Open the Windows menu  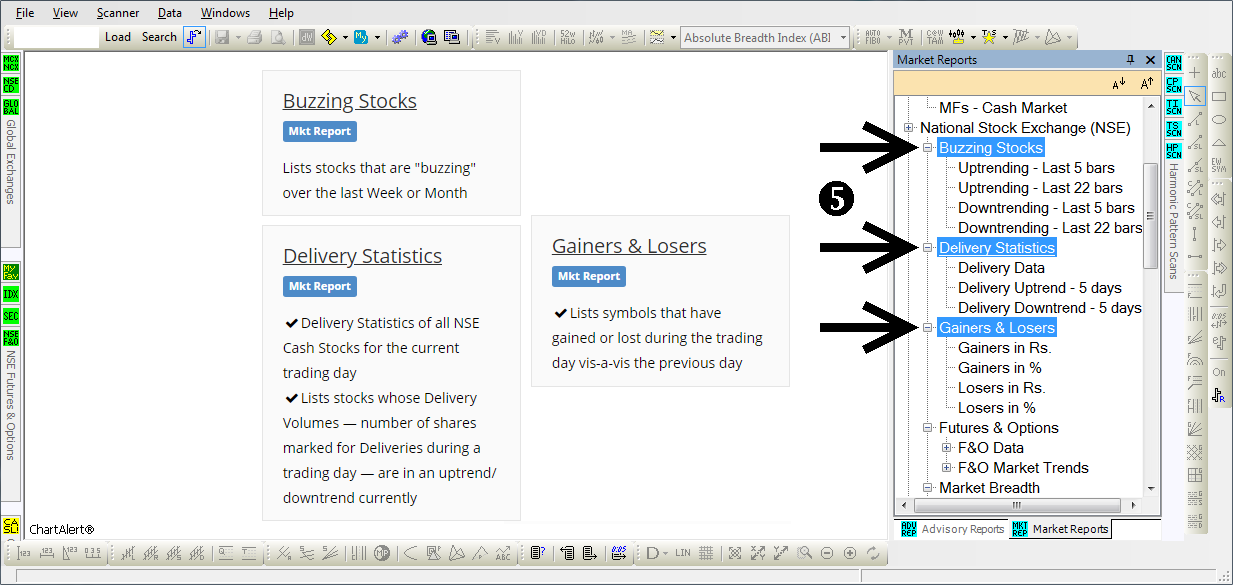225,13
